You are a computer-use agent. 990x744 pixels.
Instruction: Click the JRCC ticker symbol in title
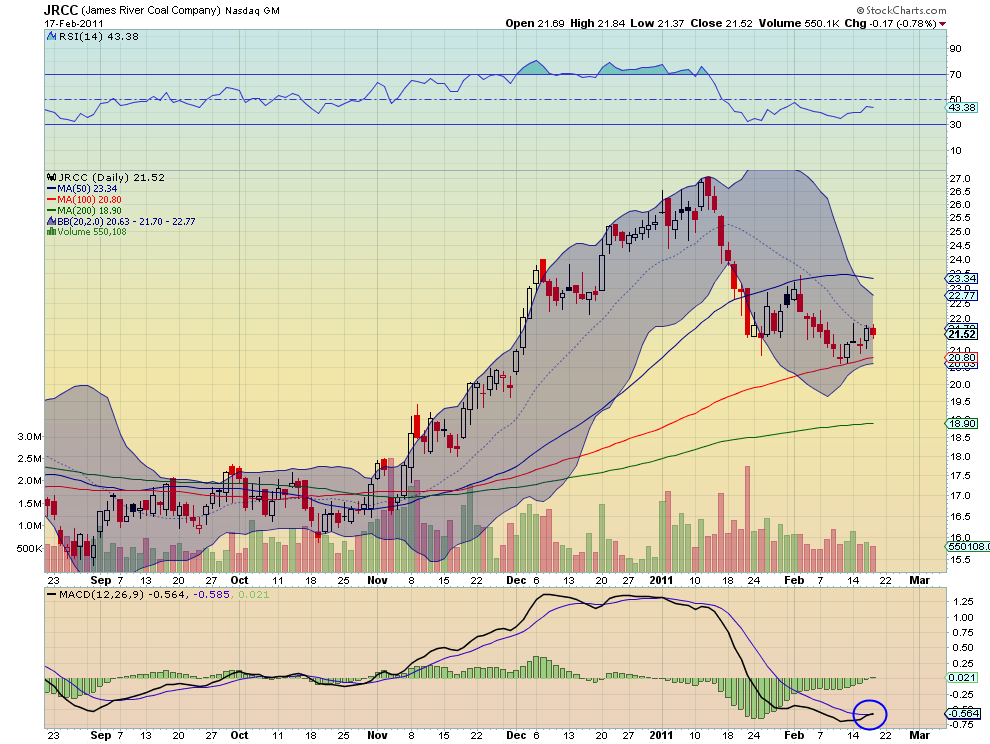(x=61, y=10)
